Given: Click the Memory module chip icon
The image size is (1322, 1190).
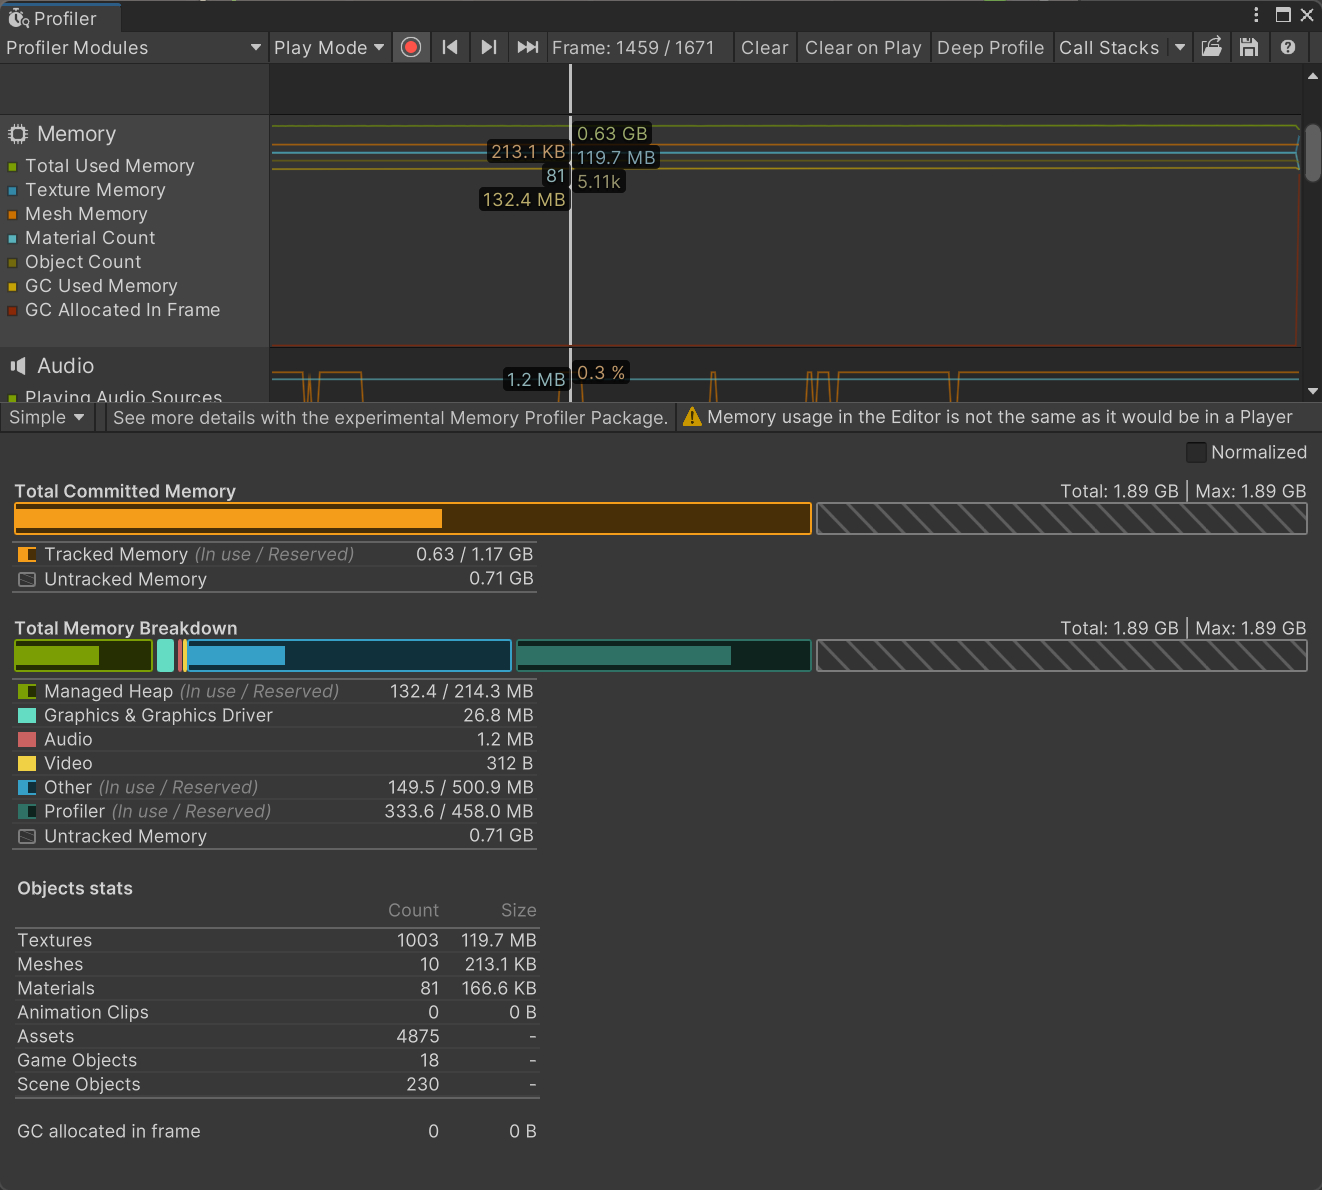Looking at the screenshot, I should [x=17, y=134].
